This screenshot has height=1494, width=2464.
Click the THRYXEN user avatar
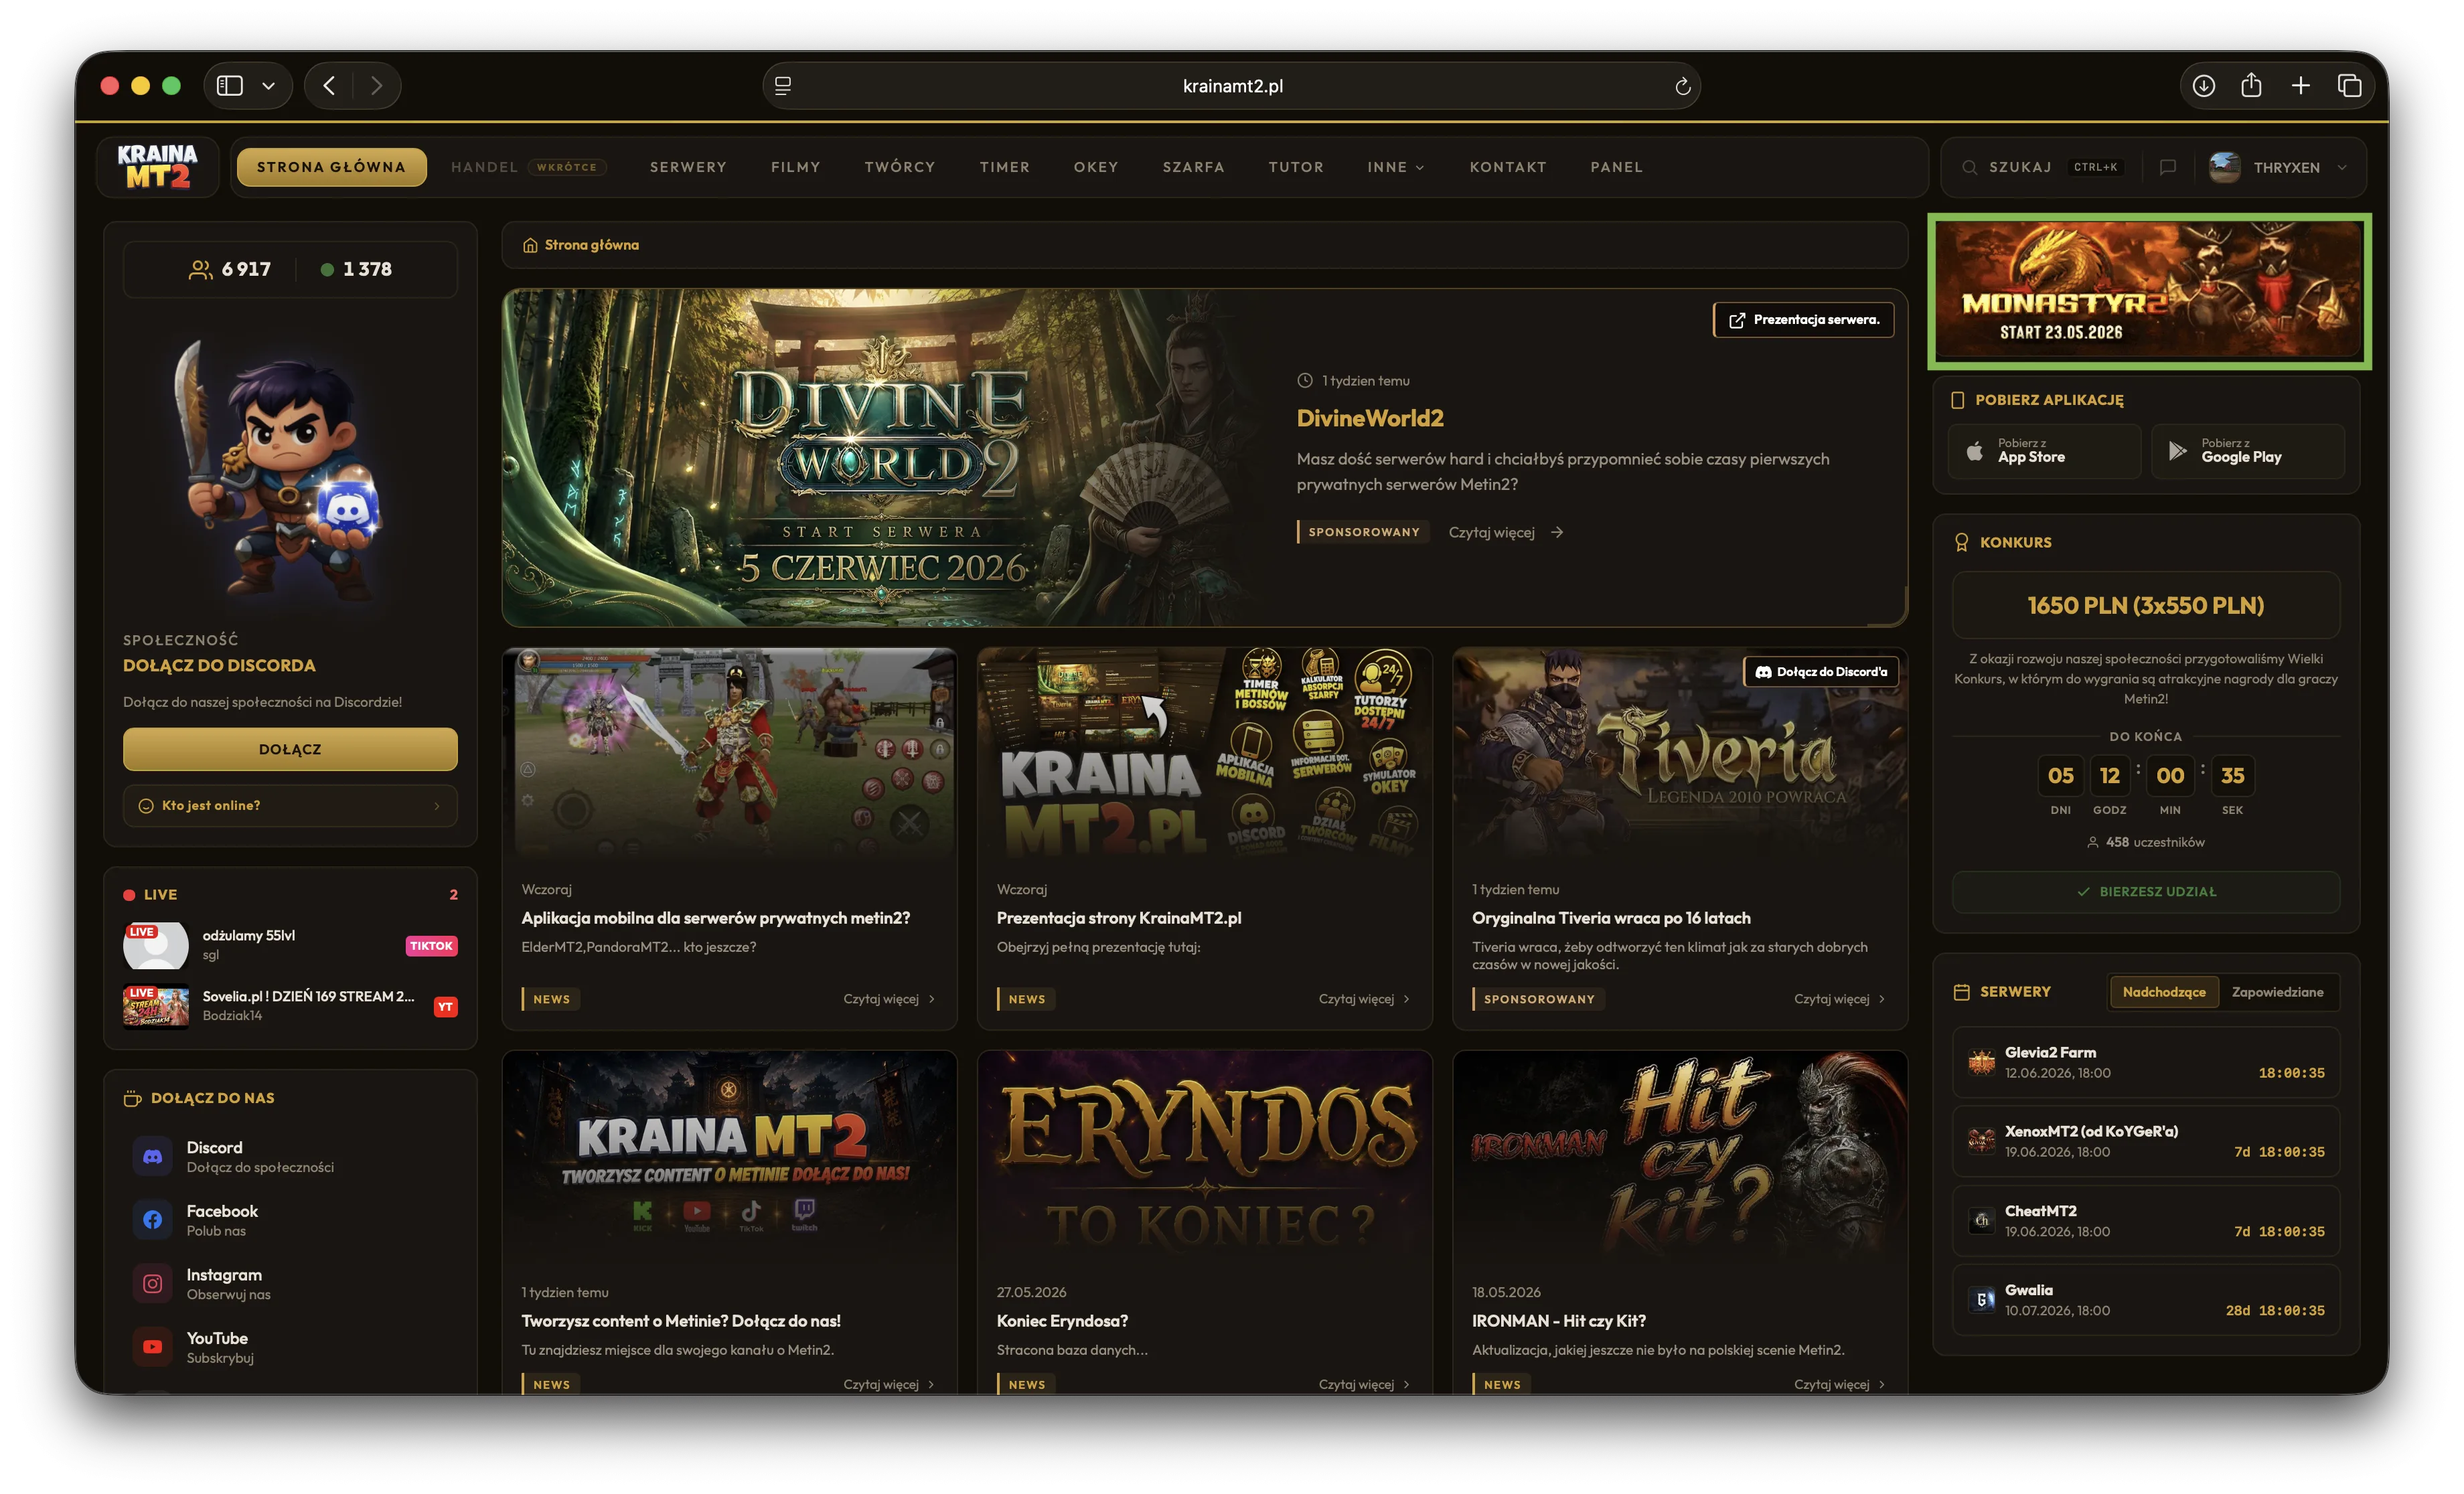click(2224, 167)
